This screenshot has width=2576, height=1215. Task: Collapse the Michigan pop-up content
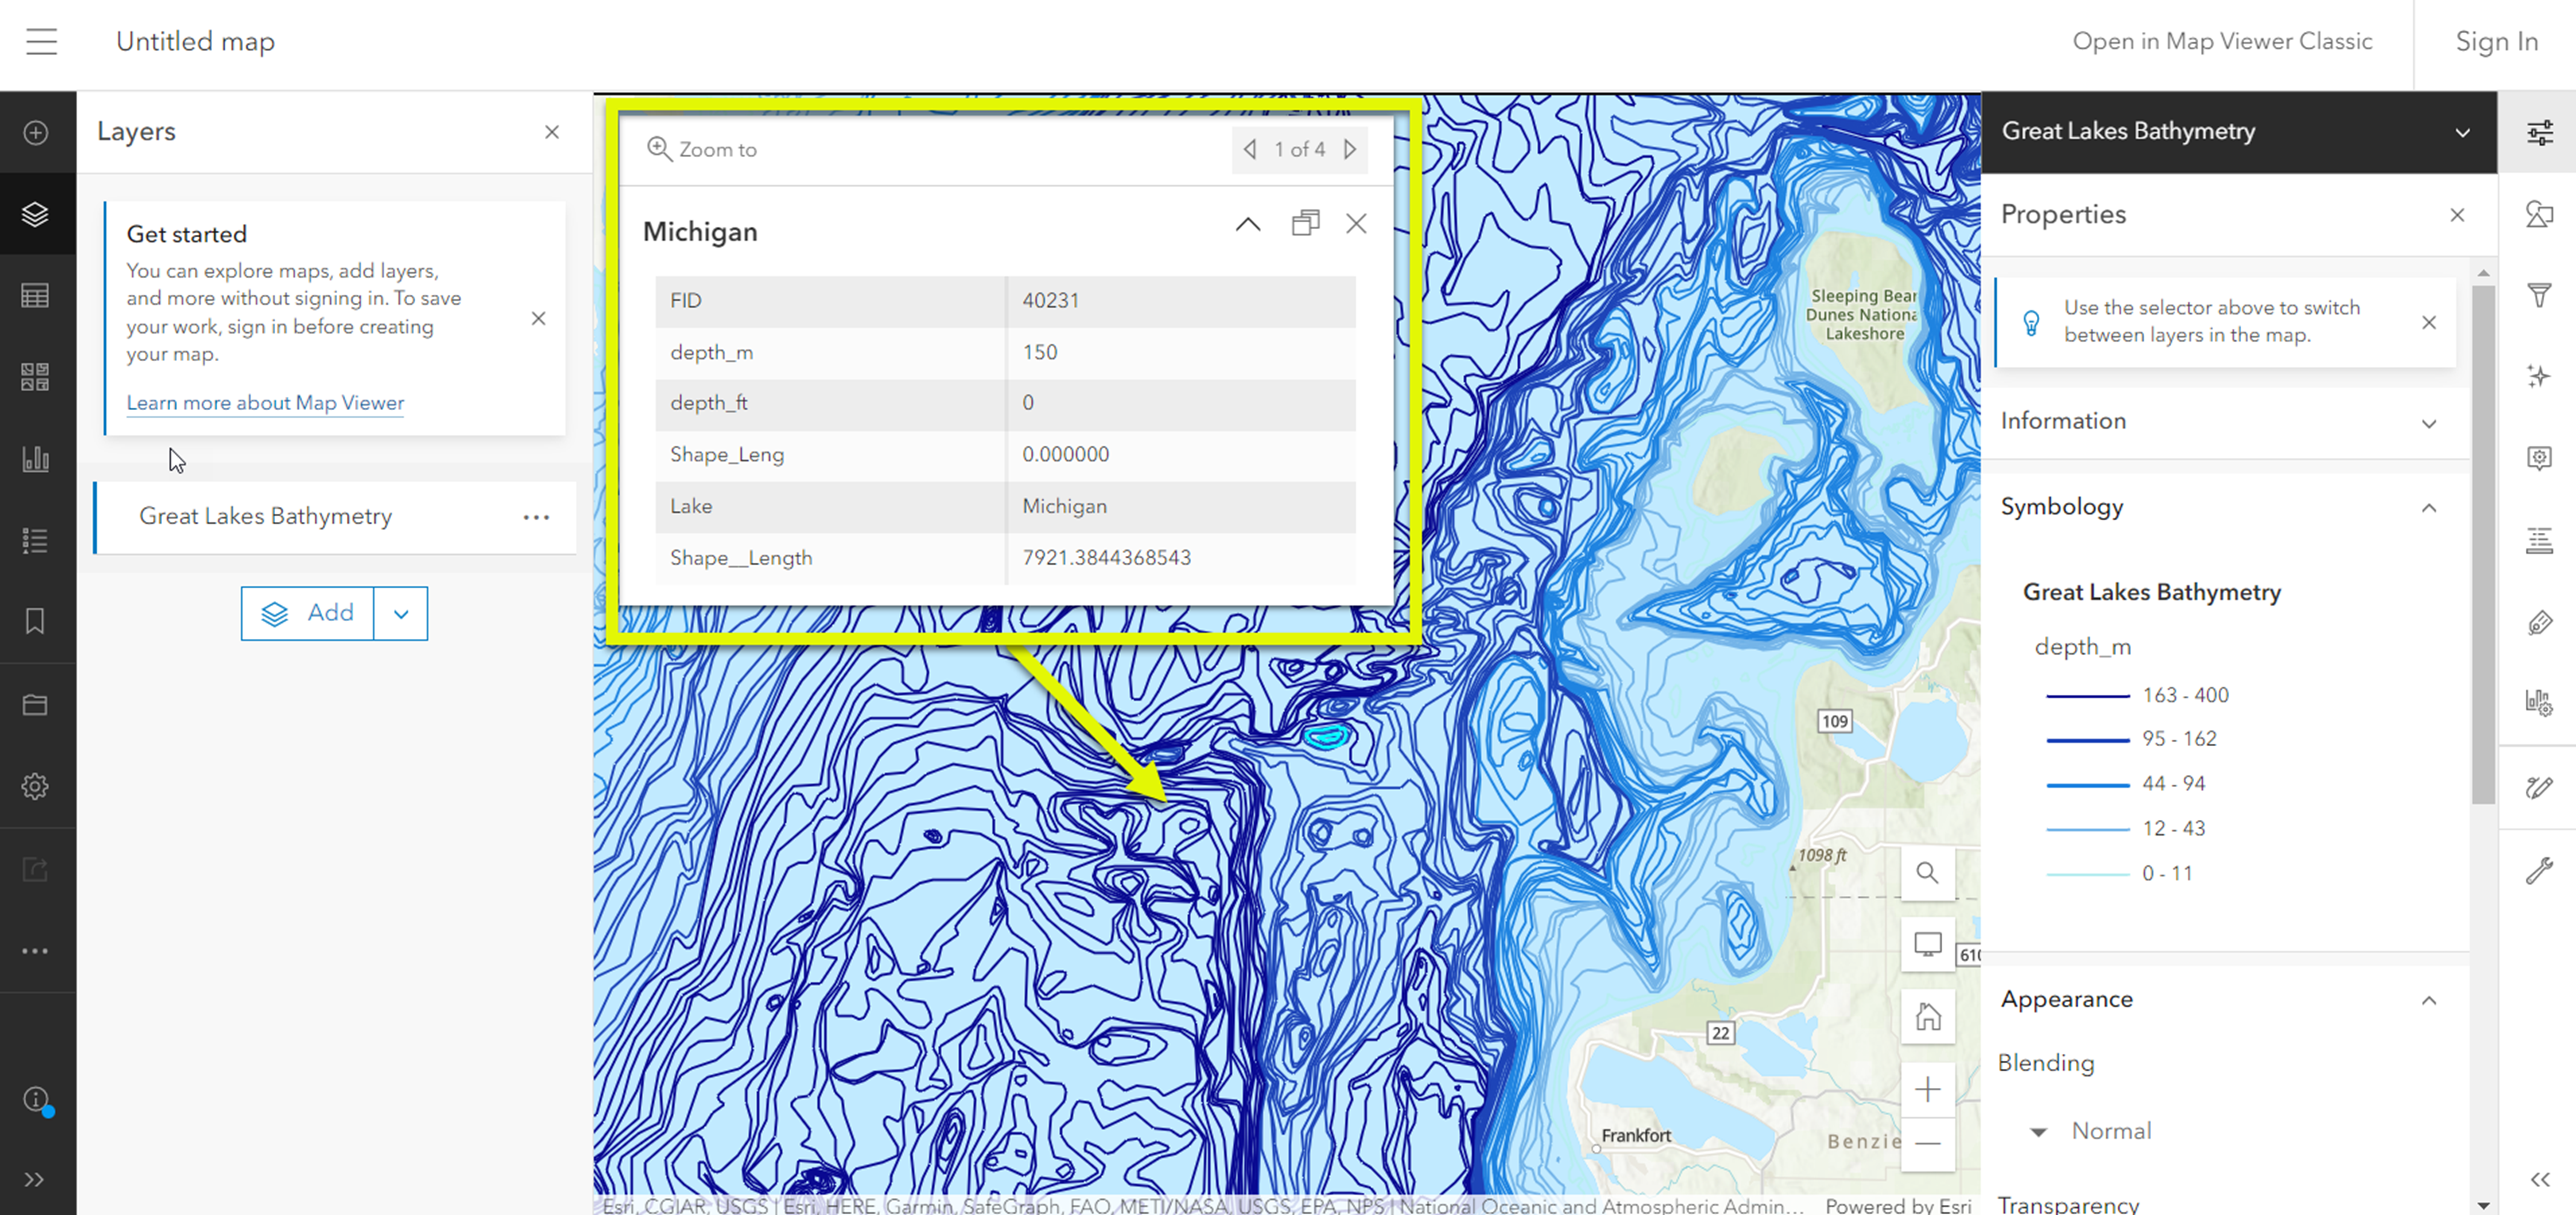click(x=1247, y=224)
